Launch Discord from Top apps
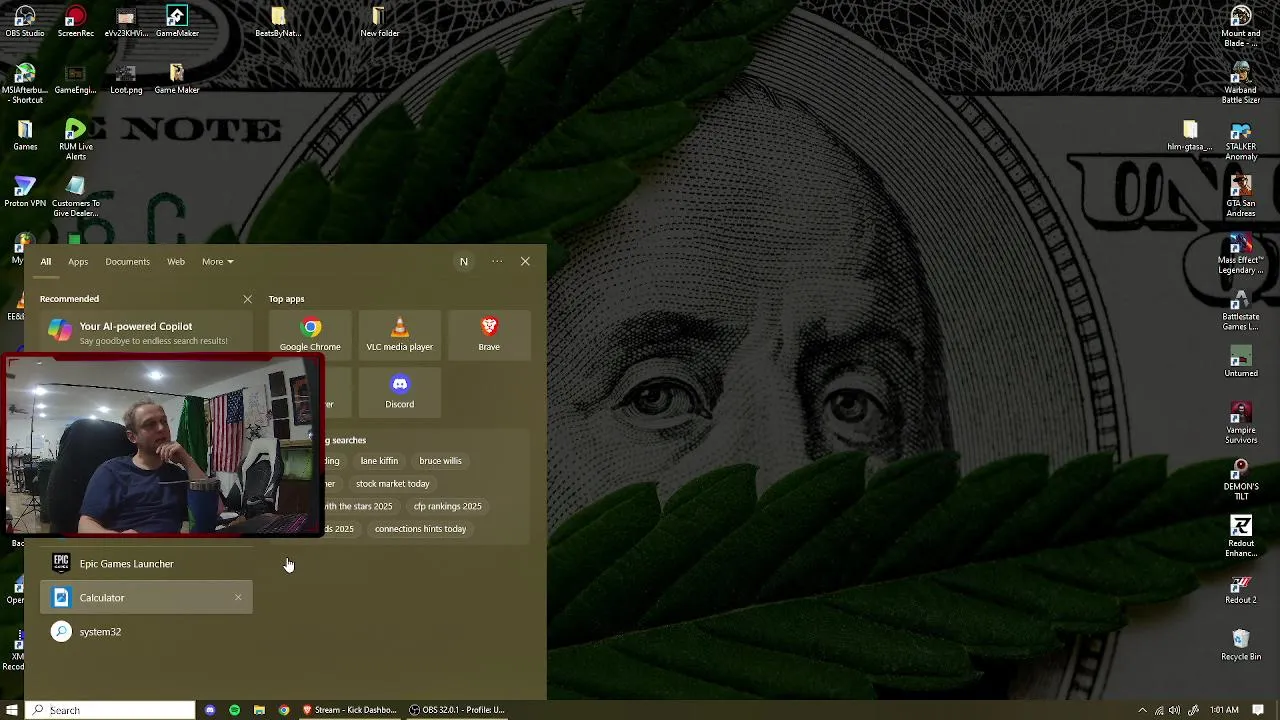The width and height of the screenshot is (1280, 720). (x=399, y=391)
